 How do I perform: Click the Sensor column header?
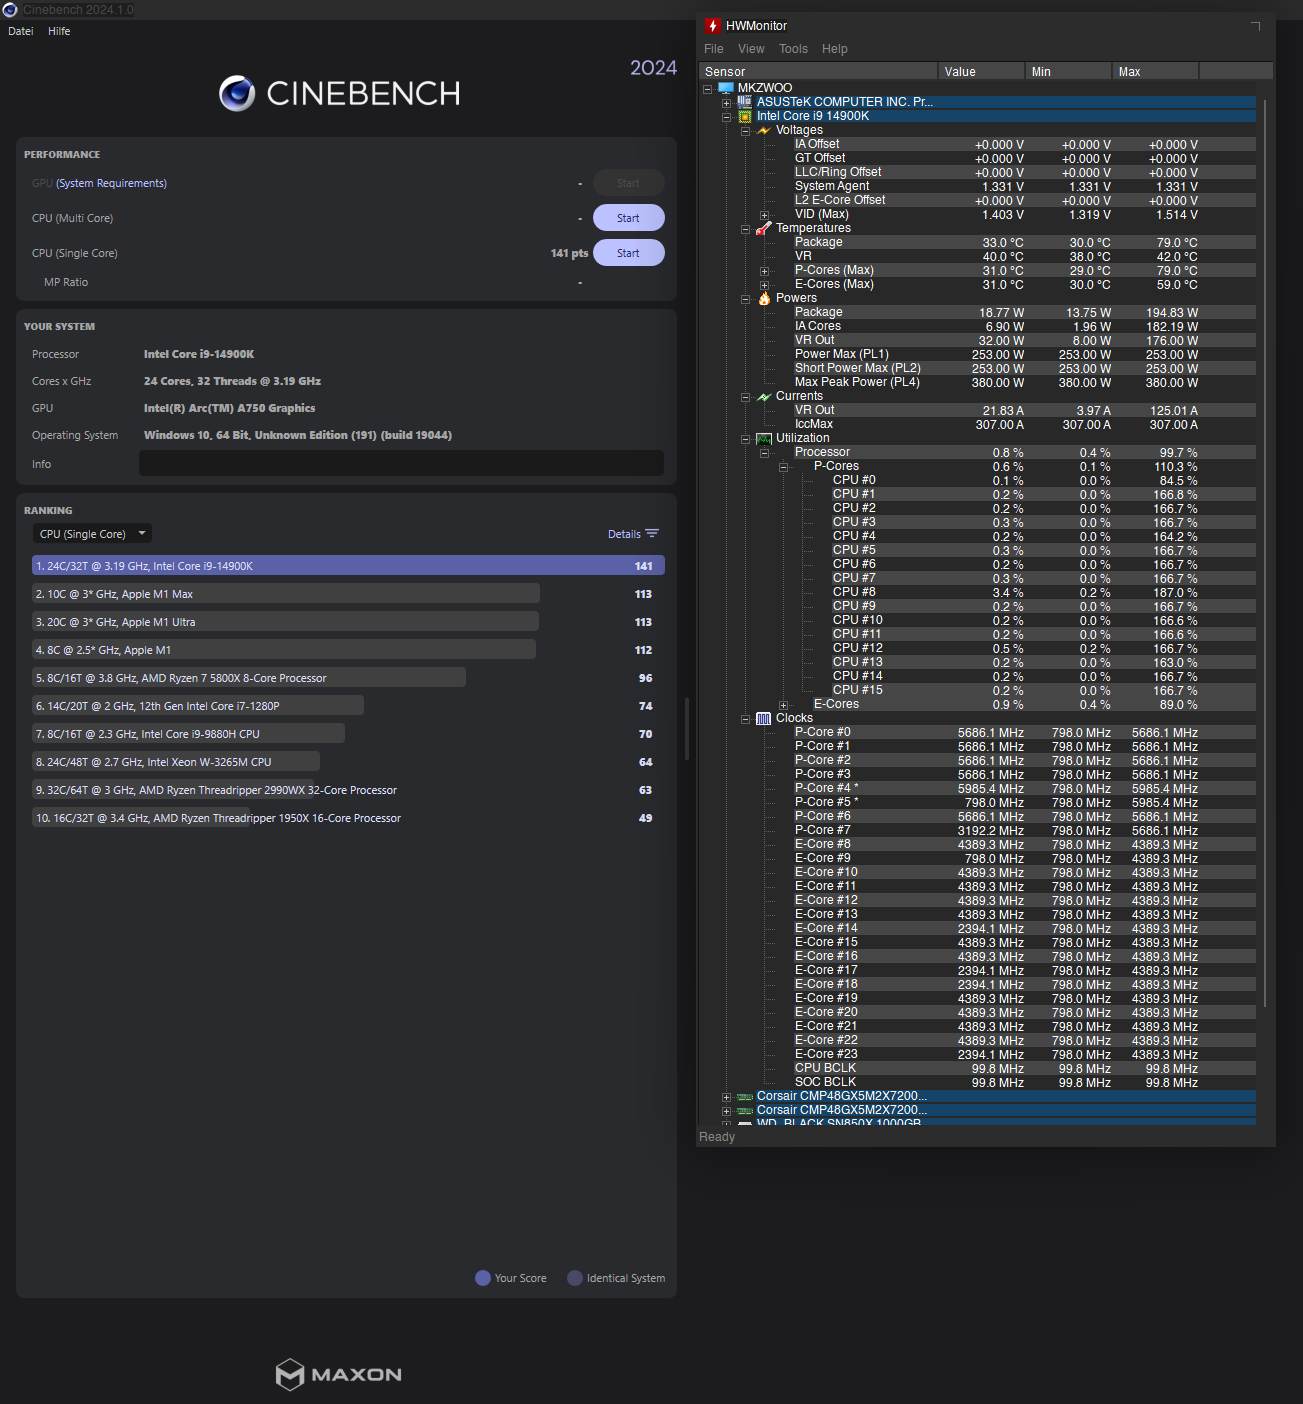(818, 71)
